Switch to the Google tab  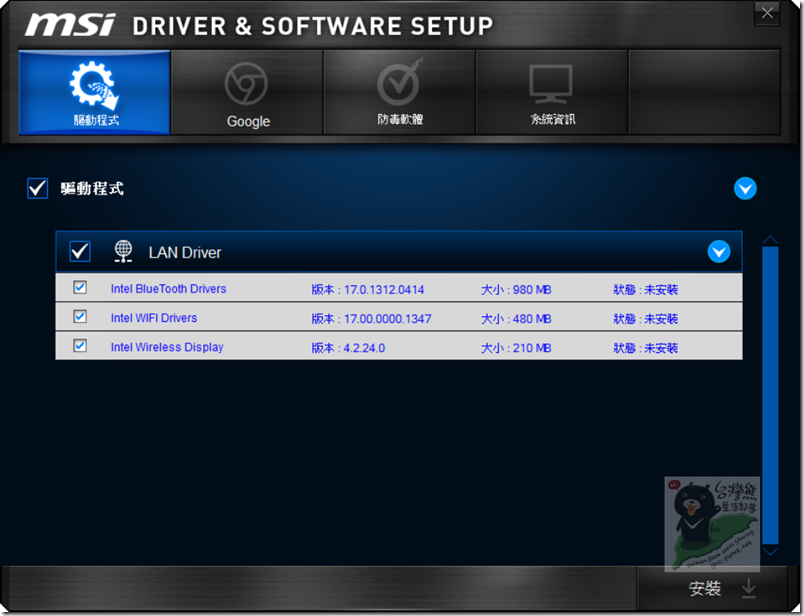[x=247, y=92]
